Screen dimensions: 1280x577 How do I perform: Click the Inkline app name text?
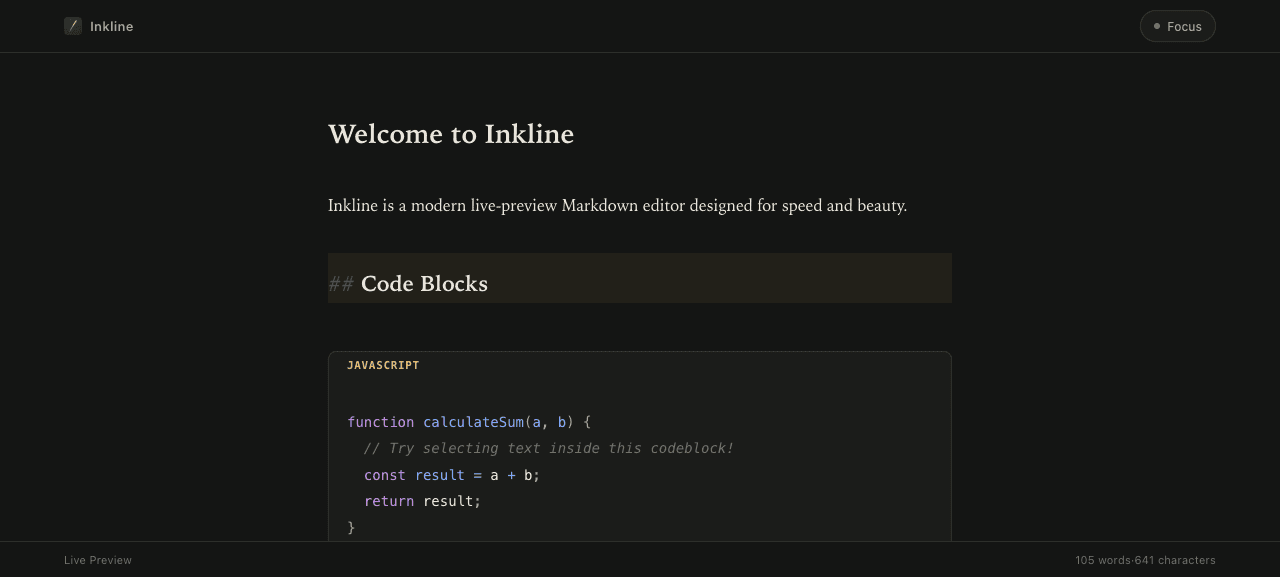(x=111, y=26)
